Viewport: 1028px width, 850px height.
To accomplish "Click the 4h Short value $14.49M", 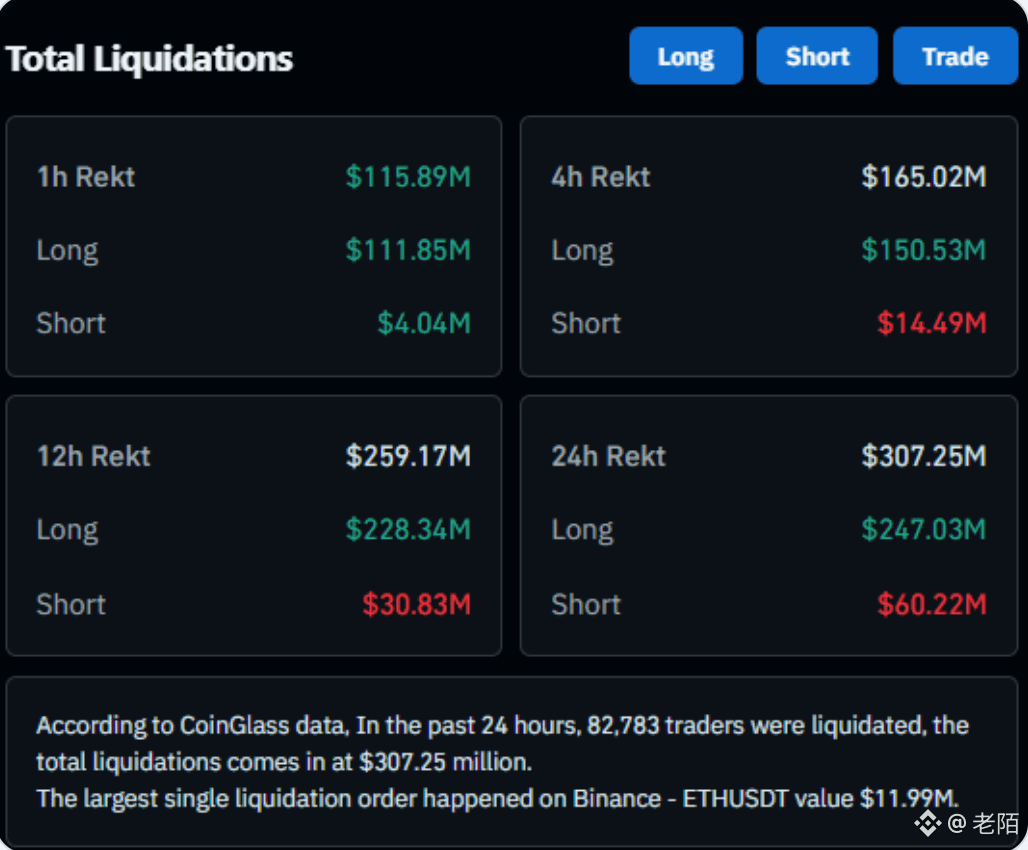I will (x=932, y=323).
